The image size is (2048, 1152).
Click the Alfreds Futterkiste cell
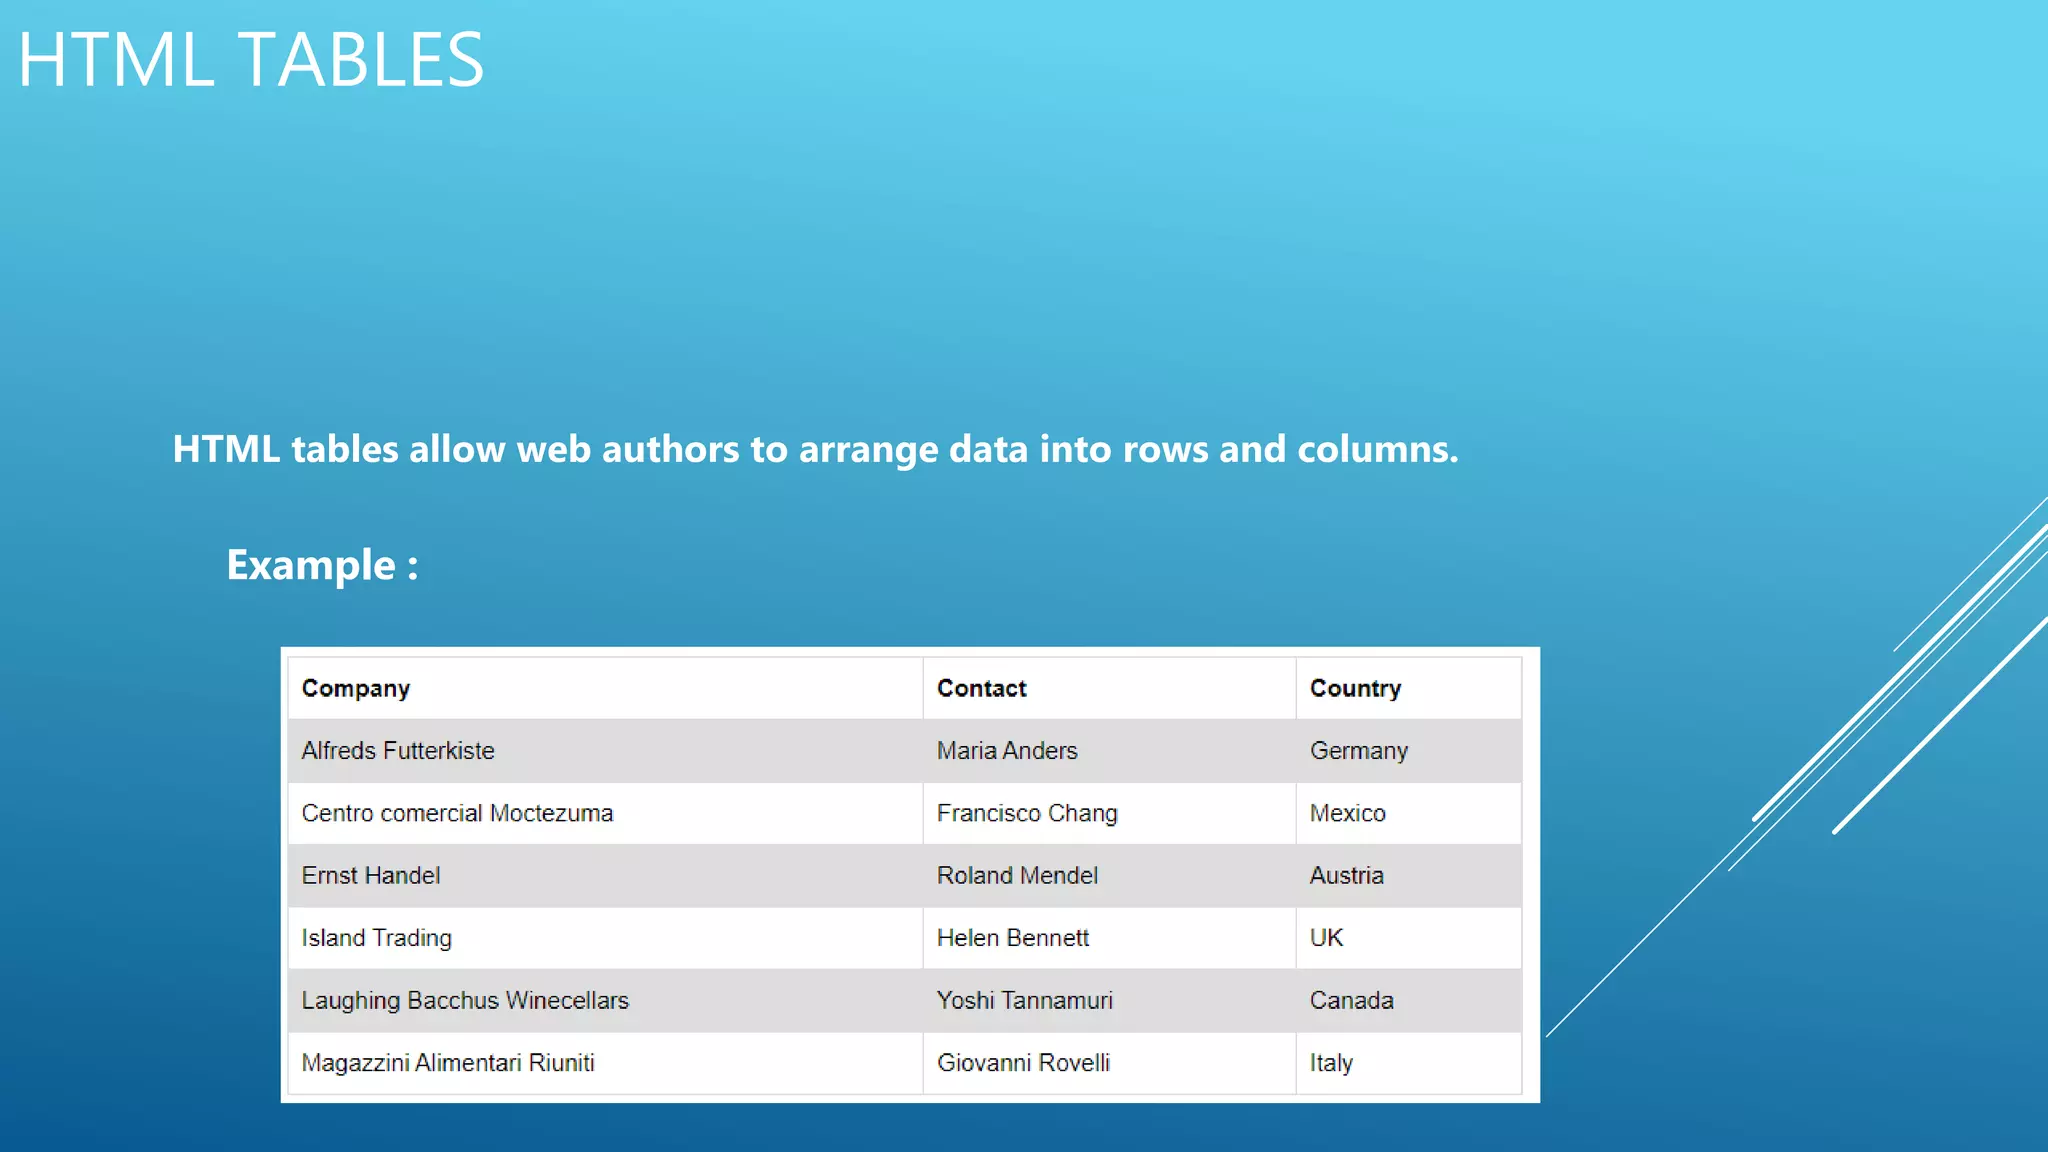(x=398, y=751)
